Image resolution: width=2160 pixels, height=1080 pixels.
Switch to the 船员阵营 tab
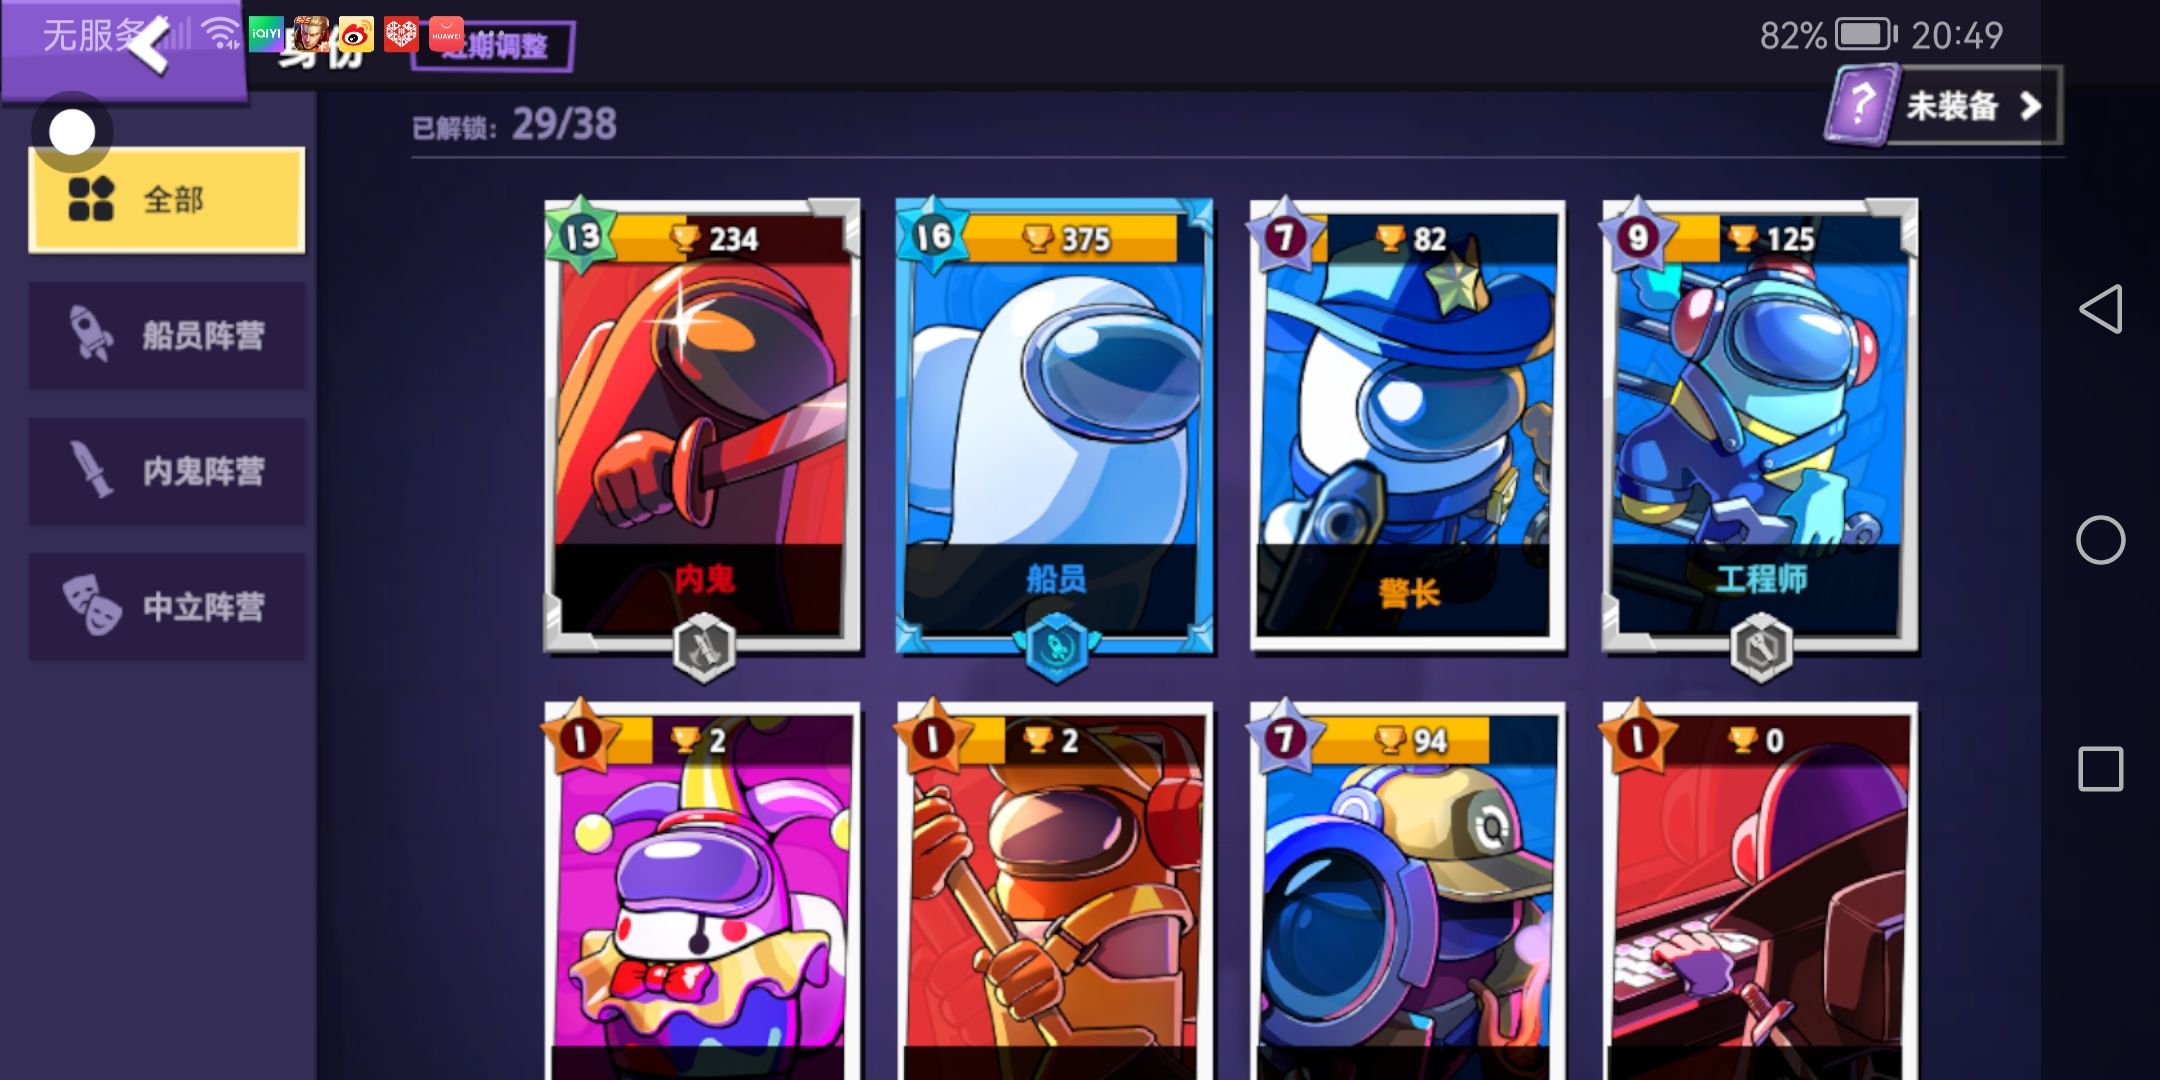pyautogui.click(x=167, y=335)
